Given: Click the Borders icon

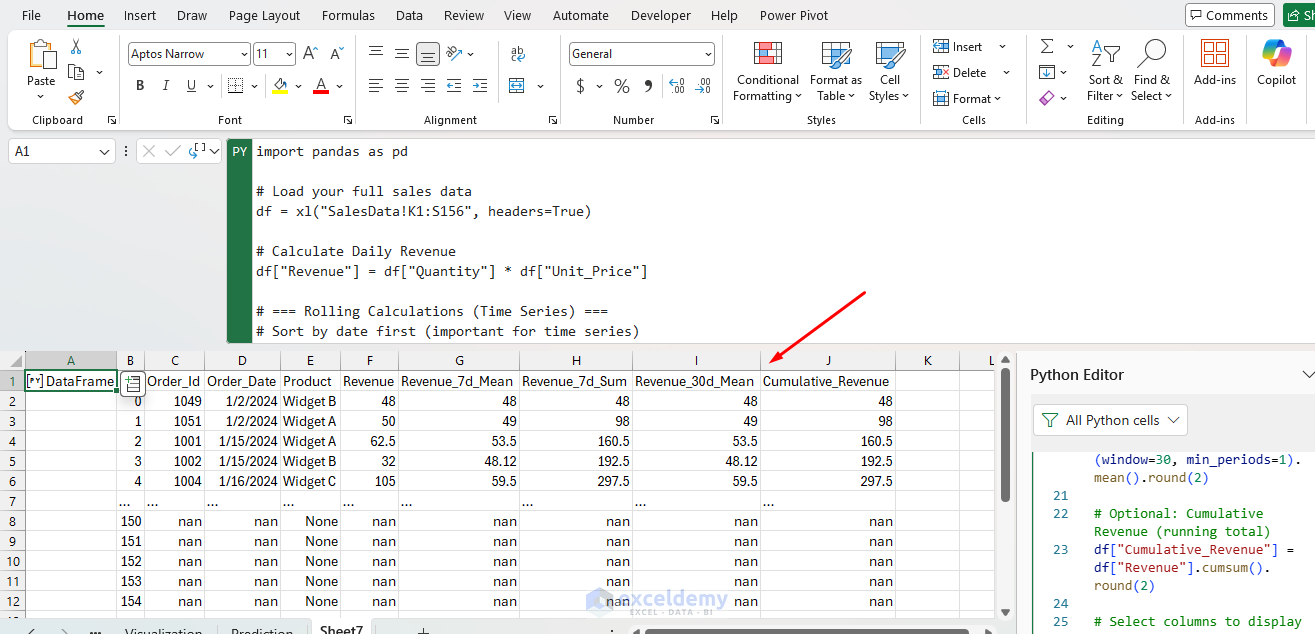Looking at the screenshot, I should pos(234,86).
